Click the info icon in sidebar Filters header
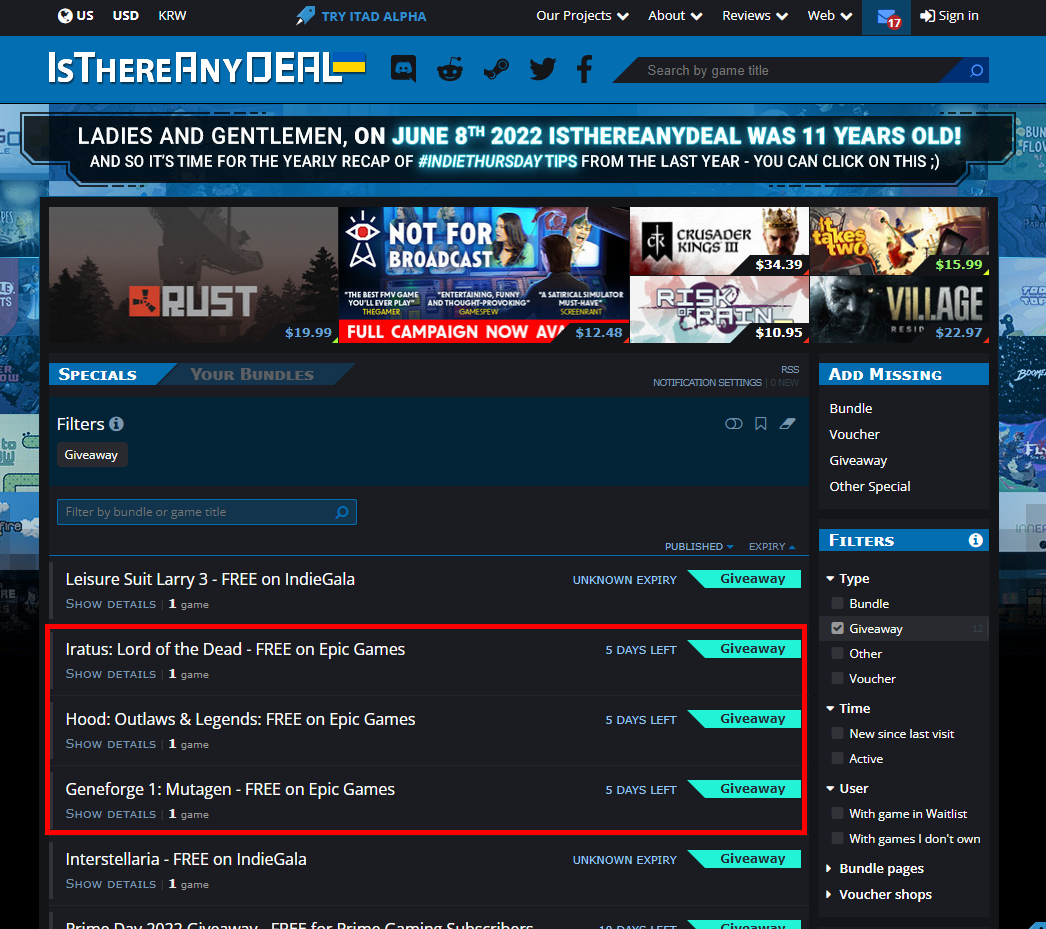Image resolution: width=1046 pixels, height=929 pixels. 975,540
